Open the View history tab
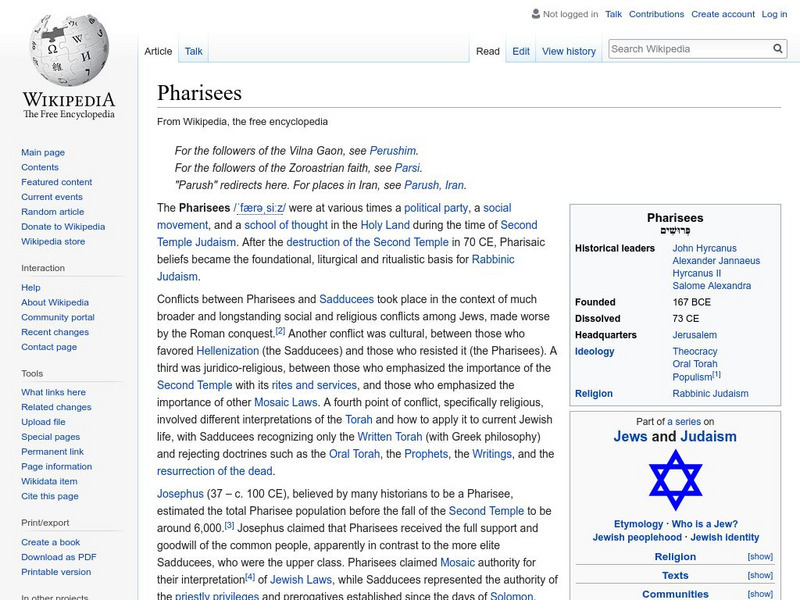The image size is (800, 600). pos(569,51)
